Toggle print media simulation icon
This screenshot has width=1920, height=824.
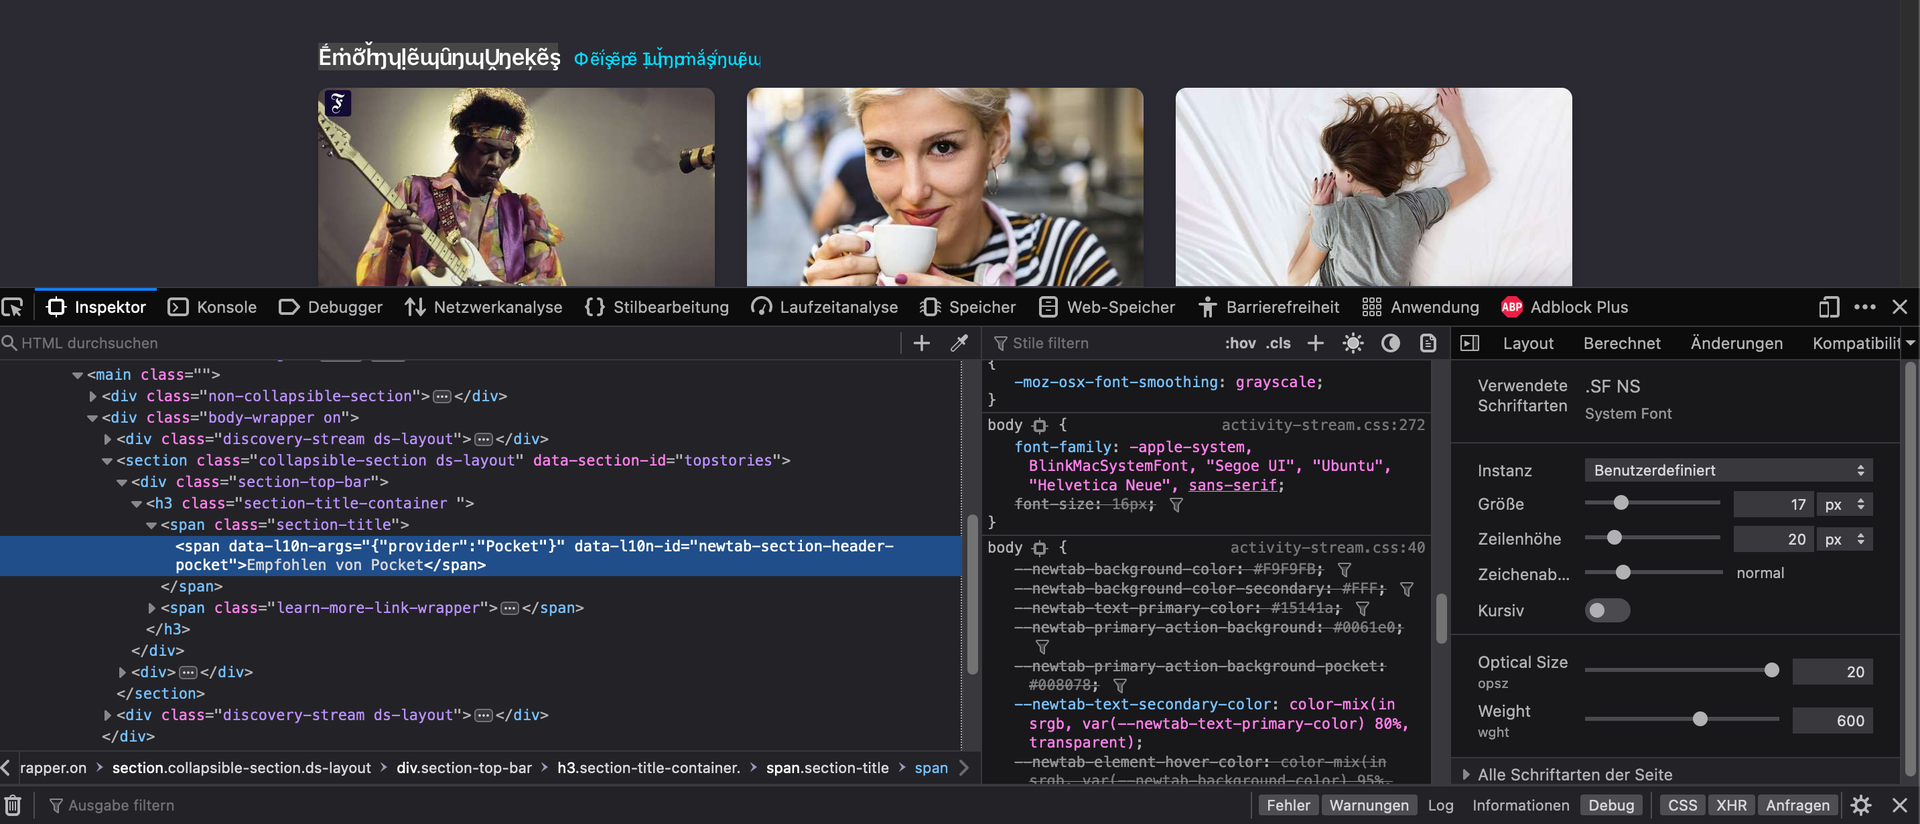1428,343
